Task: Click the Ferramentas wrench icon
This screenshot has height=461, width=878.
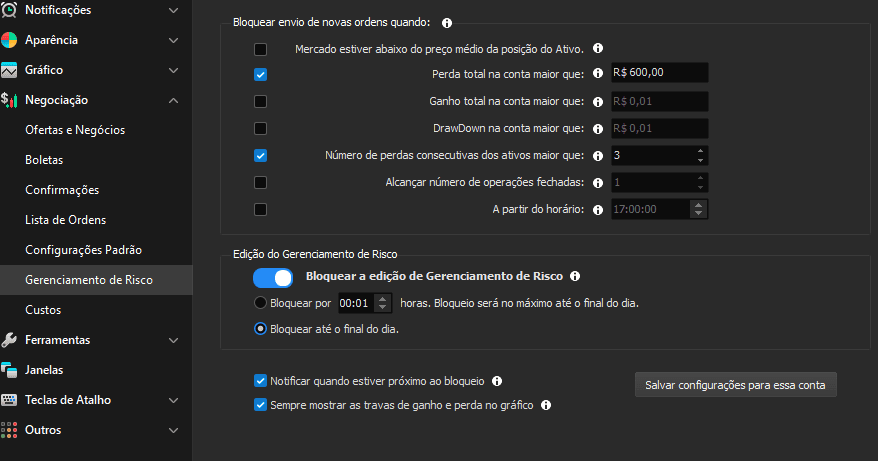Action: point(9,340)
